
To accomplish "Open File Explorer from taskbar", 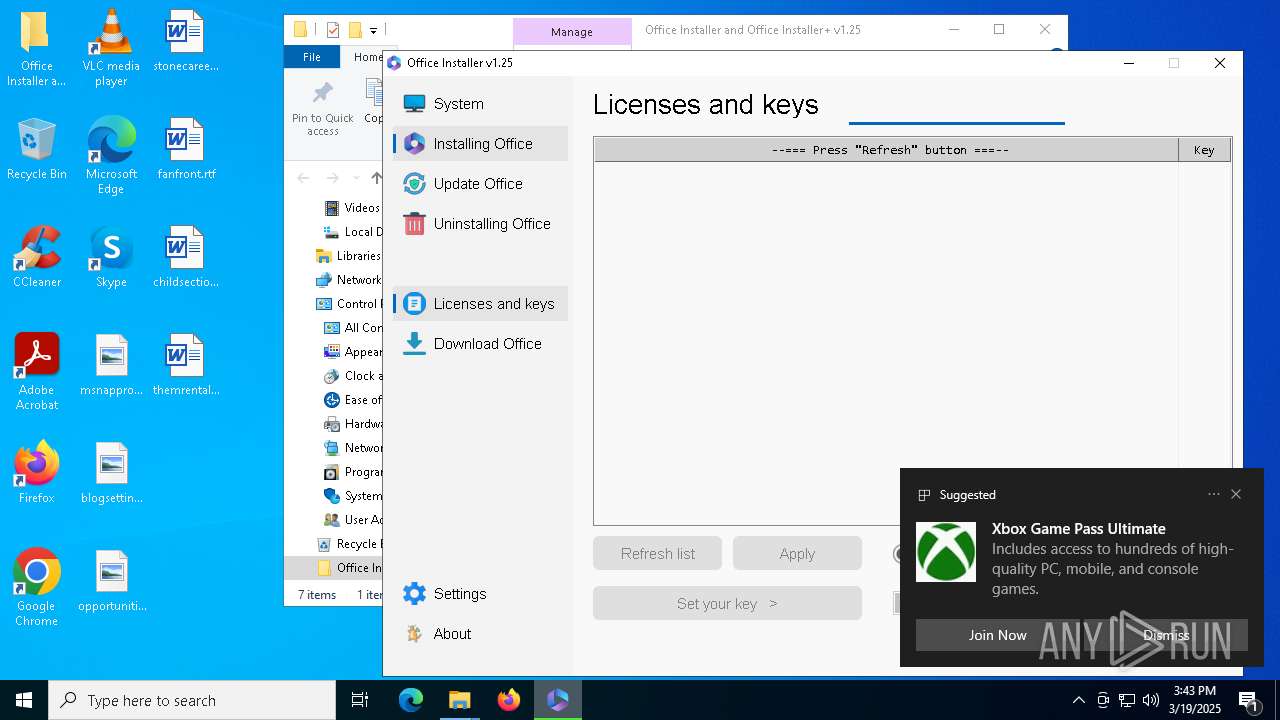I will click(x=459, y=700).
